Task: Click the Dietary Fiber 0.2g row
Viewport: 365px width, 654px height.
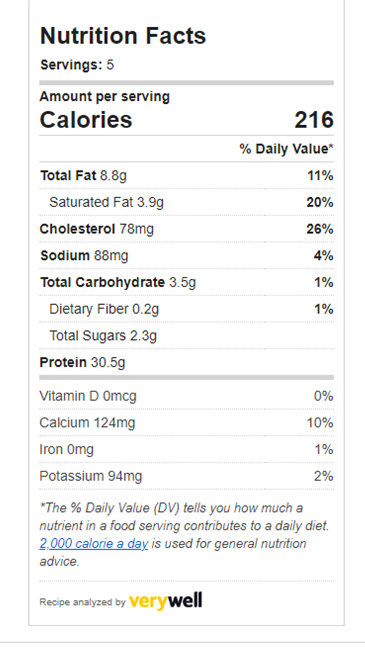Action: click(186, 309)
